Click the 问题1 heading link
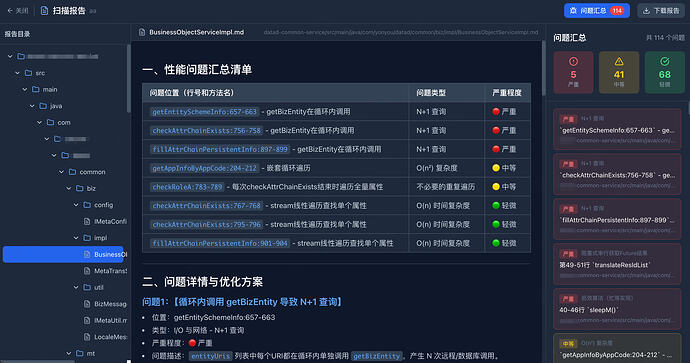Screen dimensions: 690x363 pyautogui.click(x=242, y=302)
